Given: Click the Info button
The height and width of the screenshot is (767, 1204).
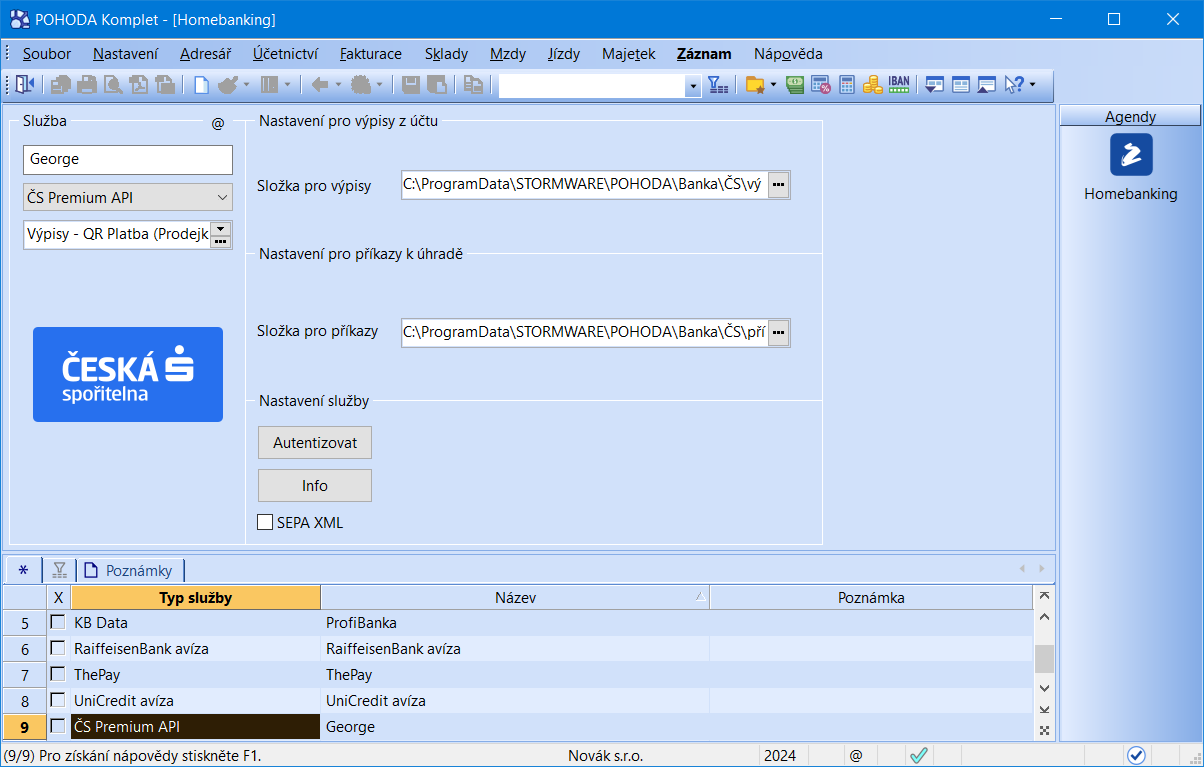Looking at the screenshot, I should [x=315, y=486].
